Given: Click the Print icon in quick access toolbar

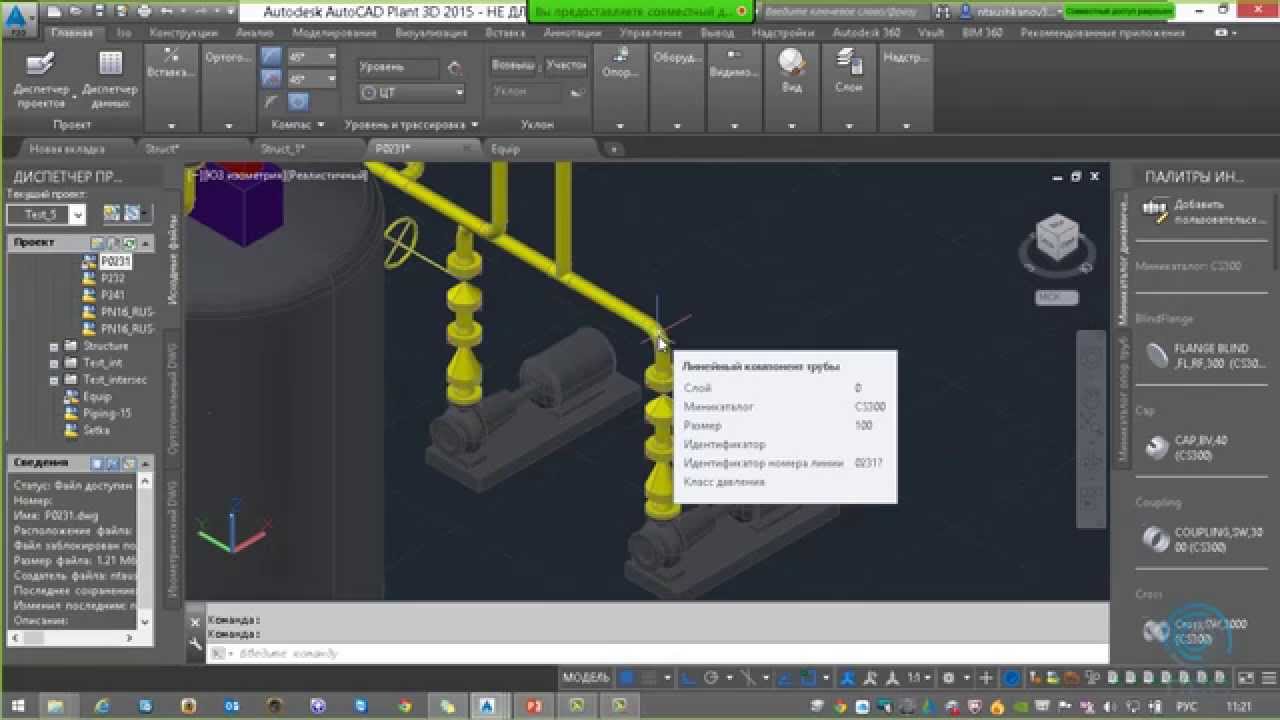Looking at the screenshot, I should coord(144,11).
